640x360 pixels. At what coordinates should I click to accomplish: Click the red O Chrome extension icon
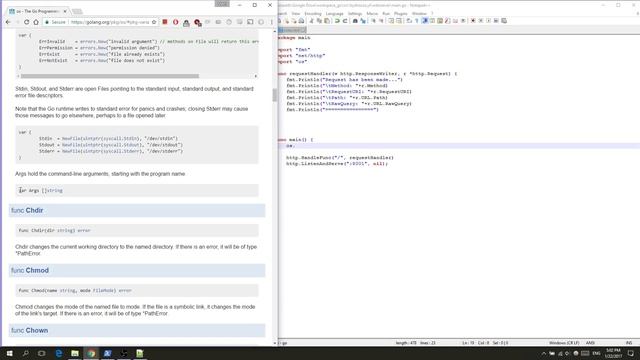(176, 22)
